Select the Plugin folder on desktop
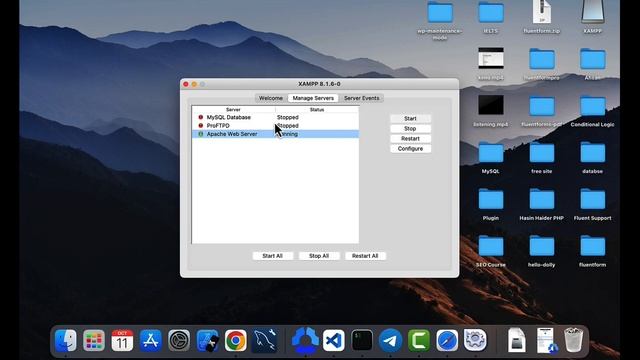640x360 pixels. (x=491, y=200)
